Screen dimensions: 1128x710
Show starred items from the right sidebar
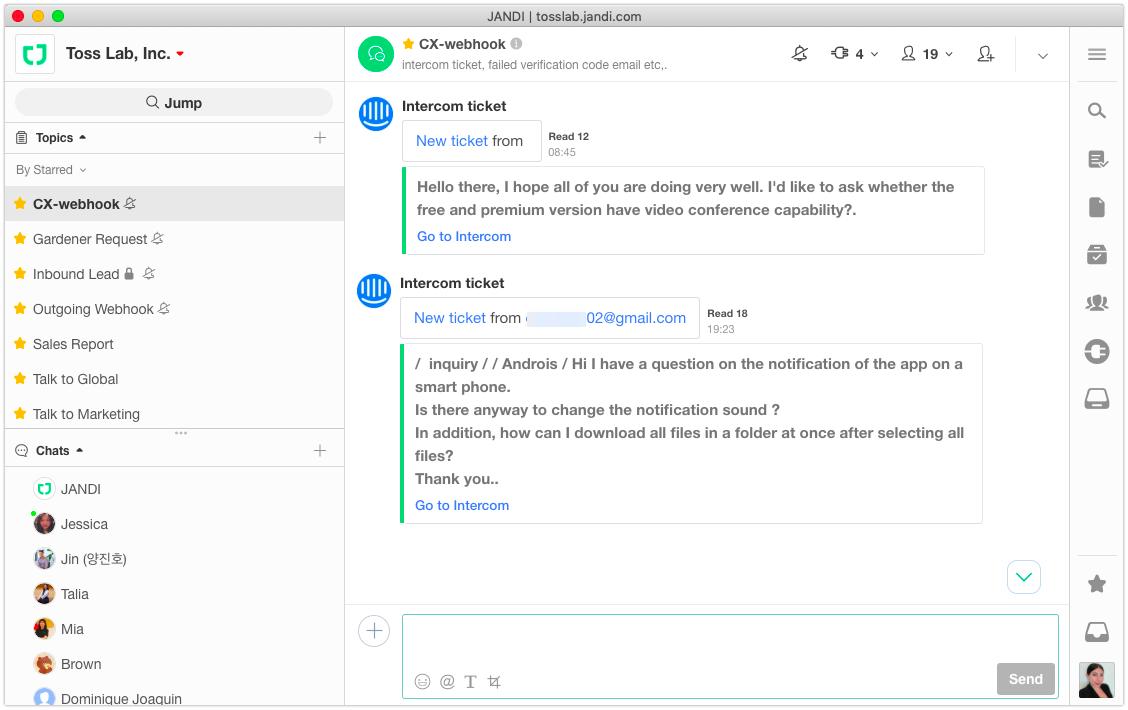[1096, 583]
